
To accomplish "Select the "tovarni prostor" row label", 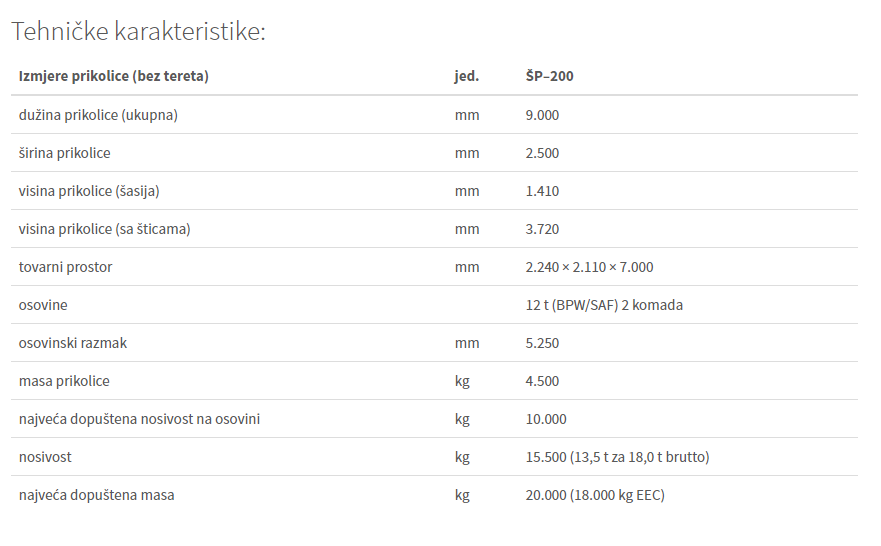I will pos(65,267).
